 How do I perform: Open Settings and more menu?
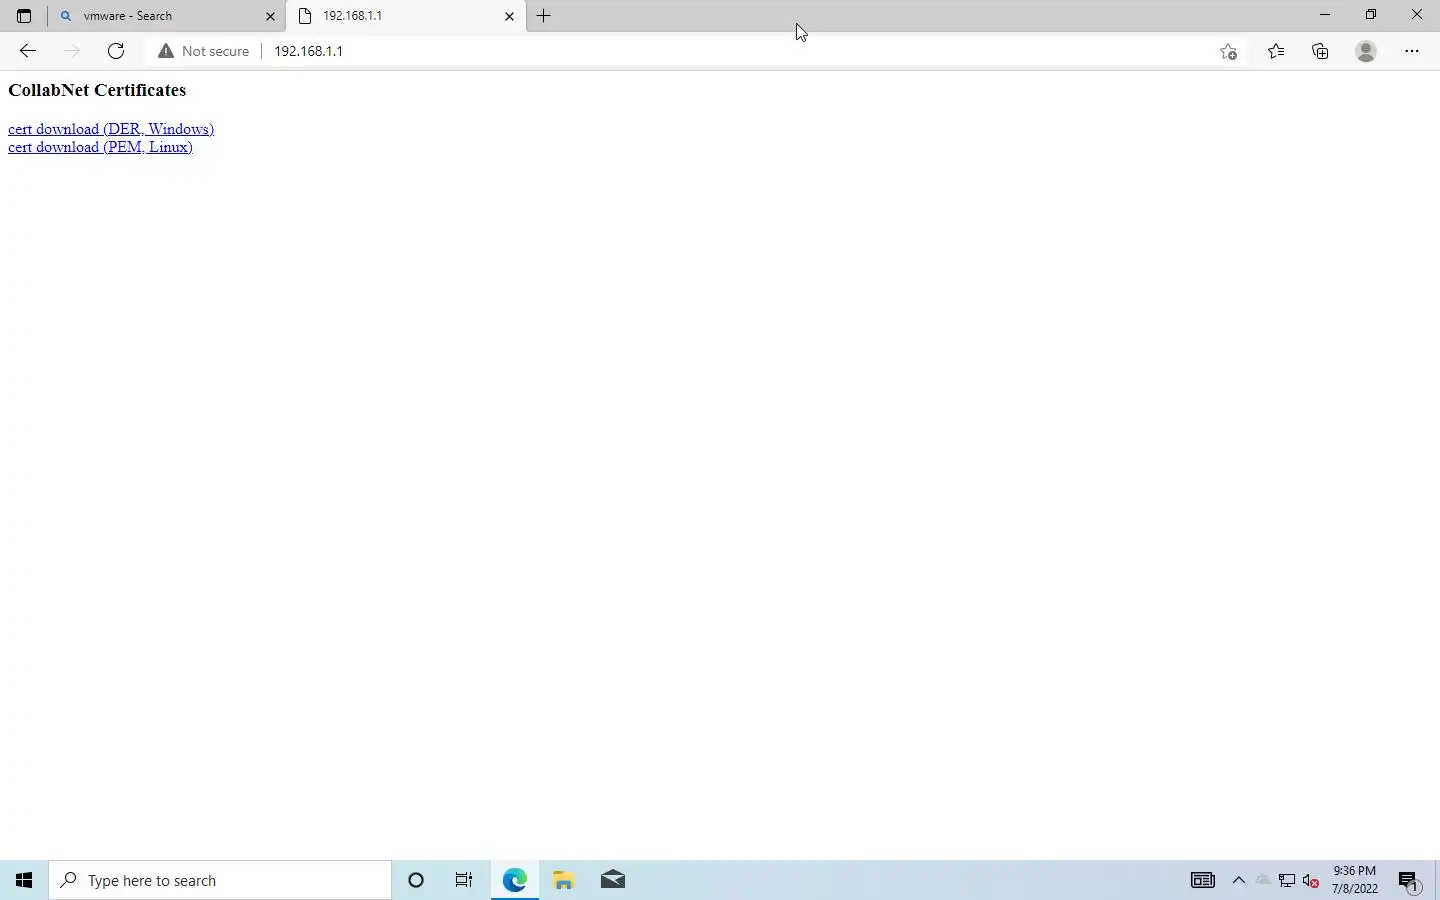point(1412,51)
